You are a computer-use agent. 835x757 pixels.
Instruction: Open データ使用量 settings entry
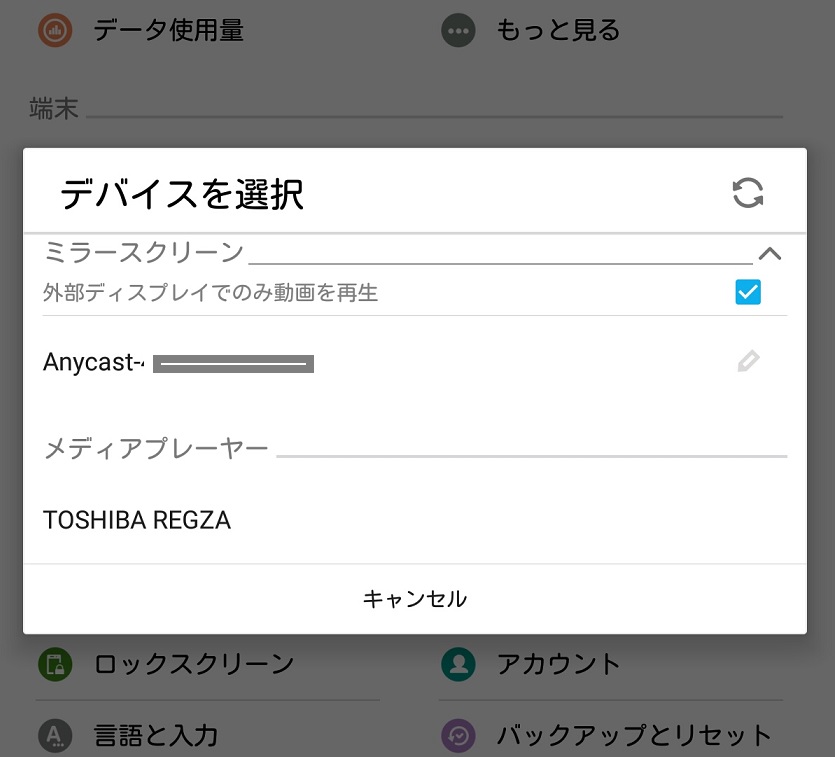[168, 30]
